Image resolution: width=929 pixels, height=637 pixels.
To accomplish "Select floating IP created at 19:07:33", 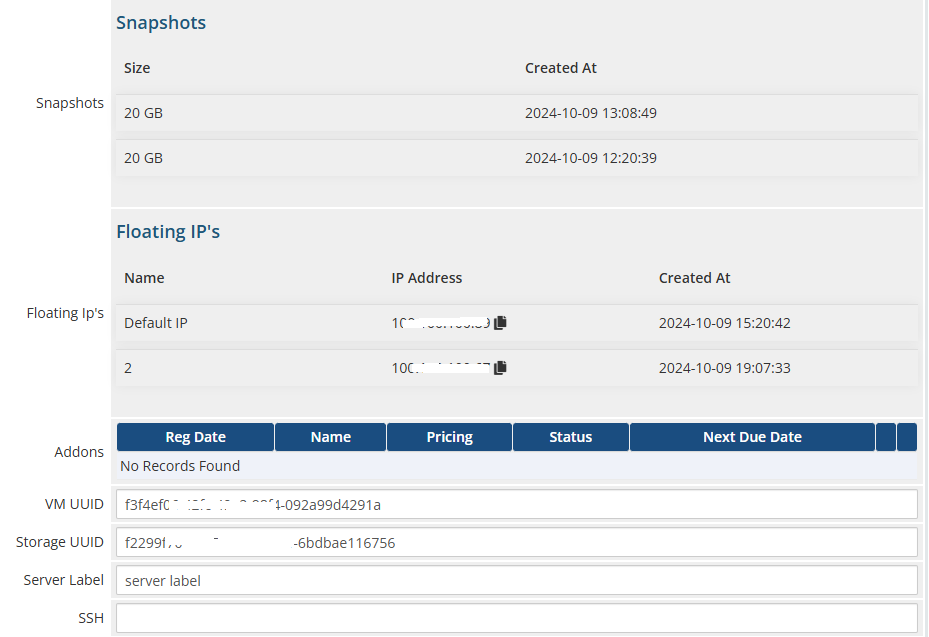I will point(724,368).
